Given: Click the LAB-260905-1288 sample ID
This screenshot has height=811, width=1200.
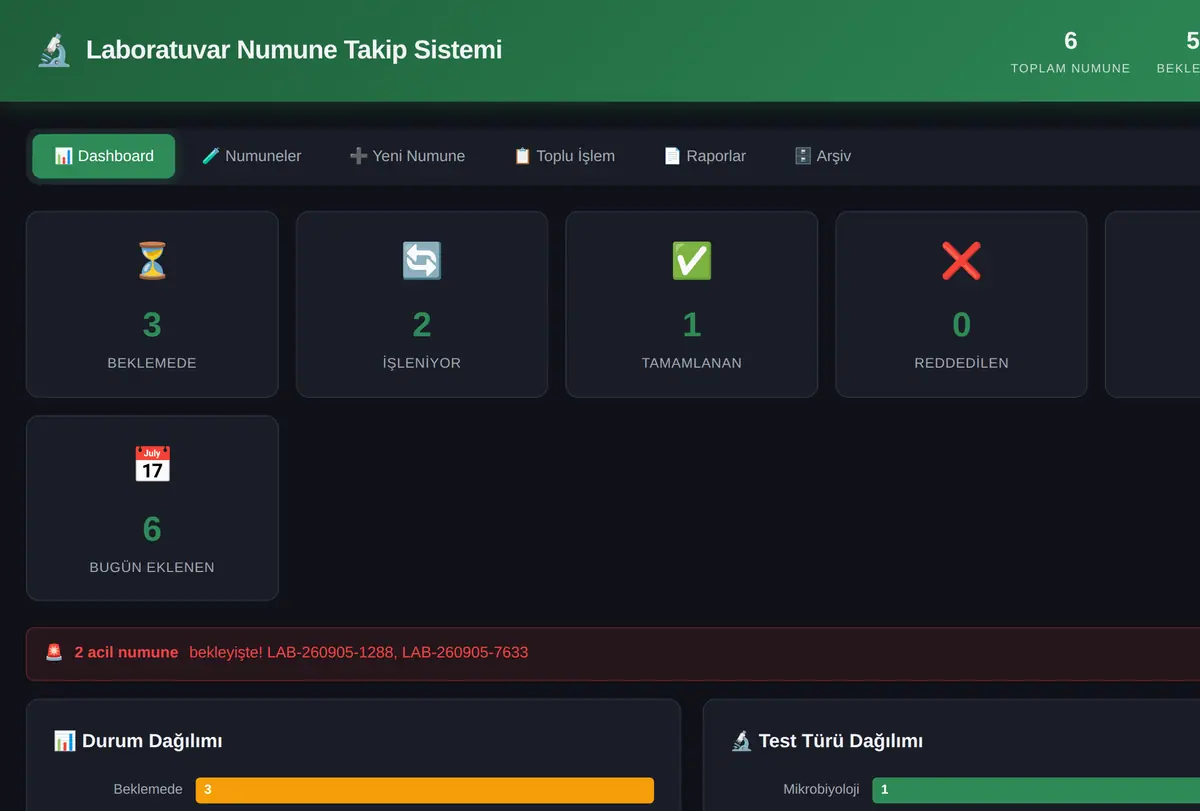Looking at the screenshot, I should coord(329,652).
